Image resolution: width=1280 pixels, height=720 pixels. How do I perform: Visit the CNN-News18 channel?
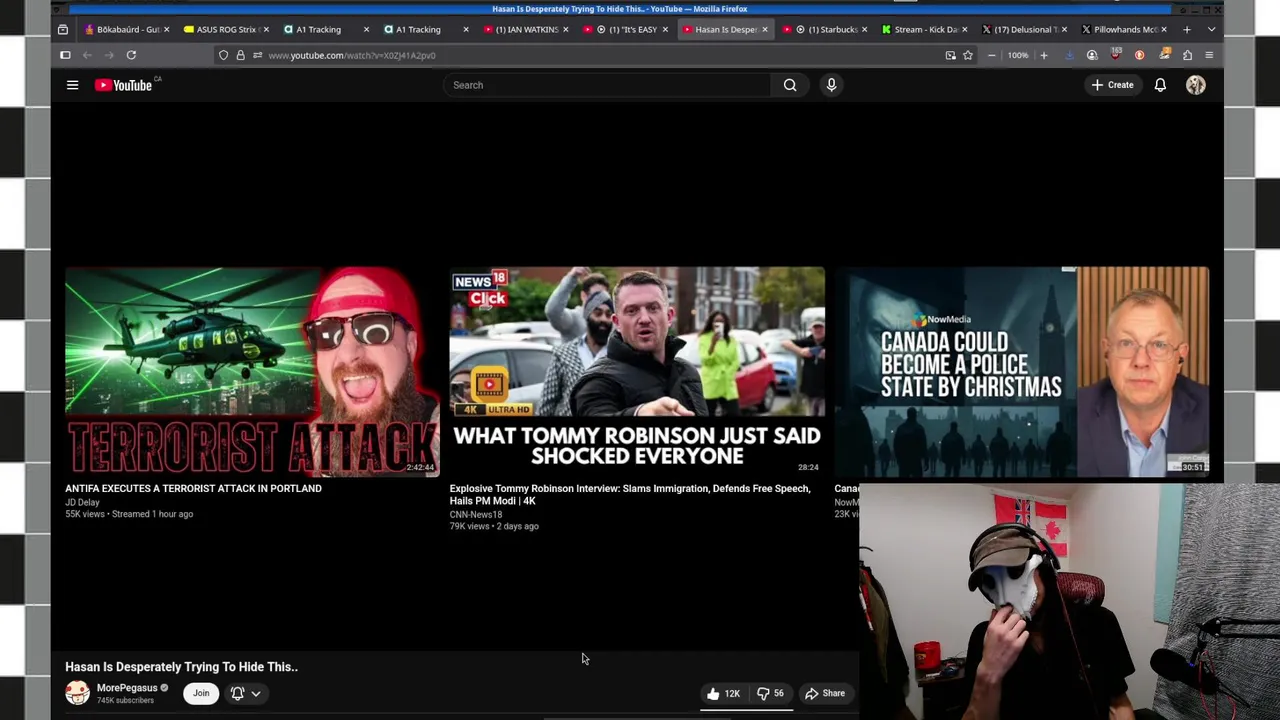click(475, 515)
